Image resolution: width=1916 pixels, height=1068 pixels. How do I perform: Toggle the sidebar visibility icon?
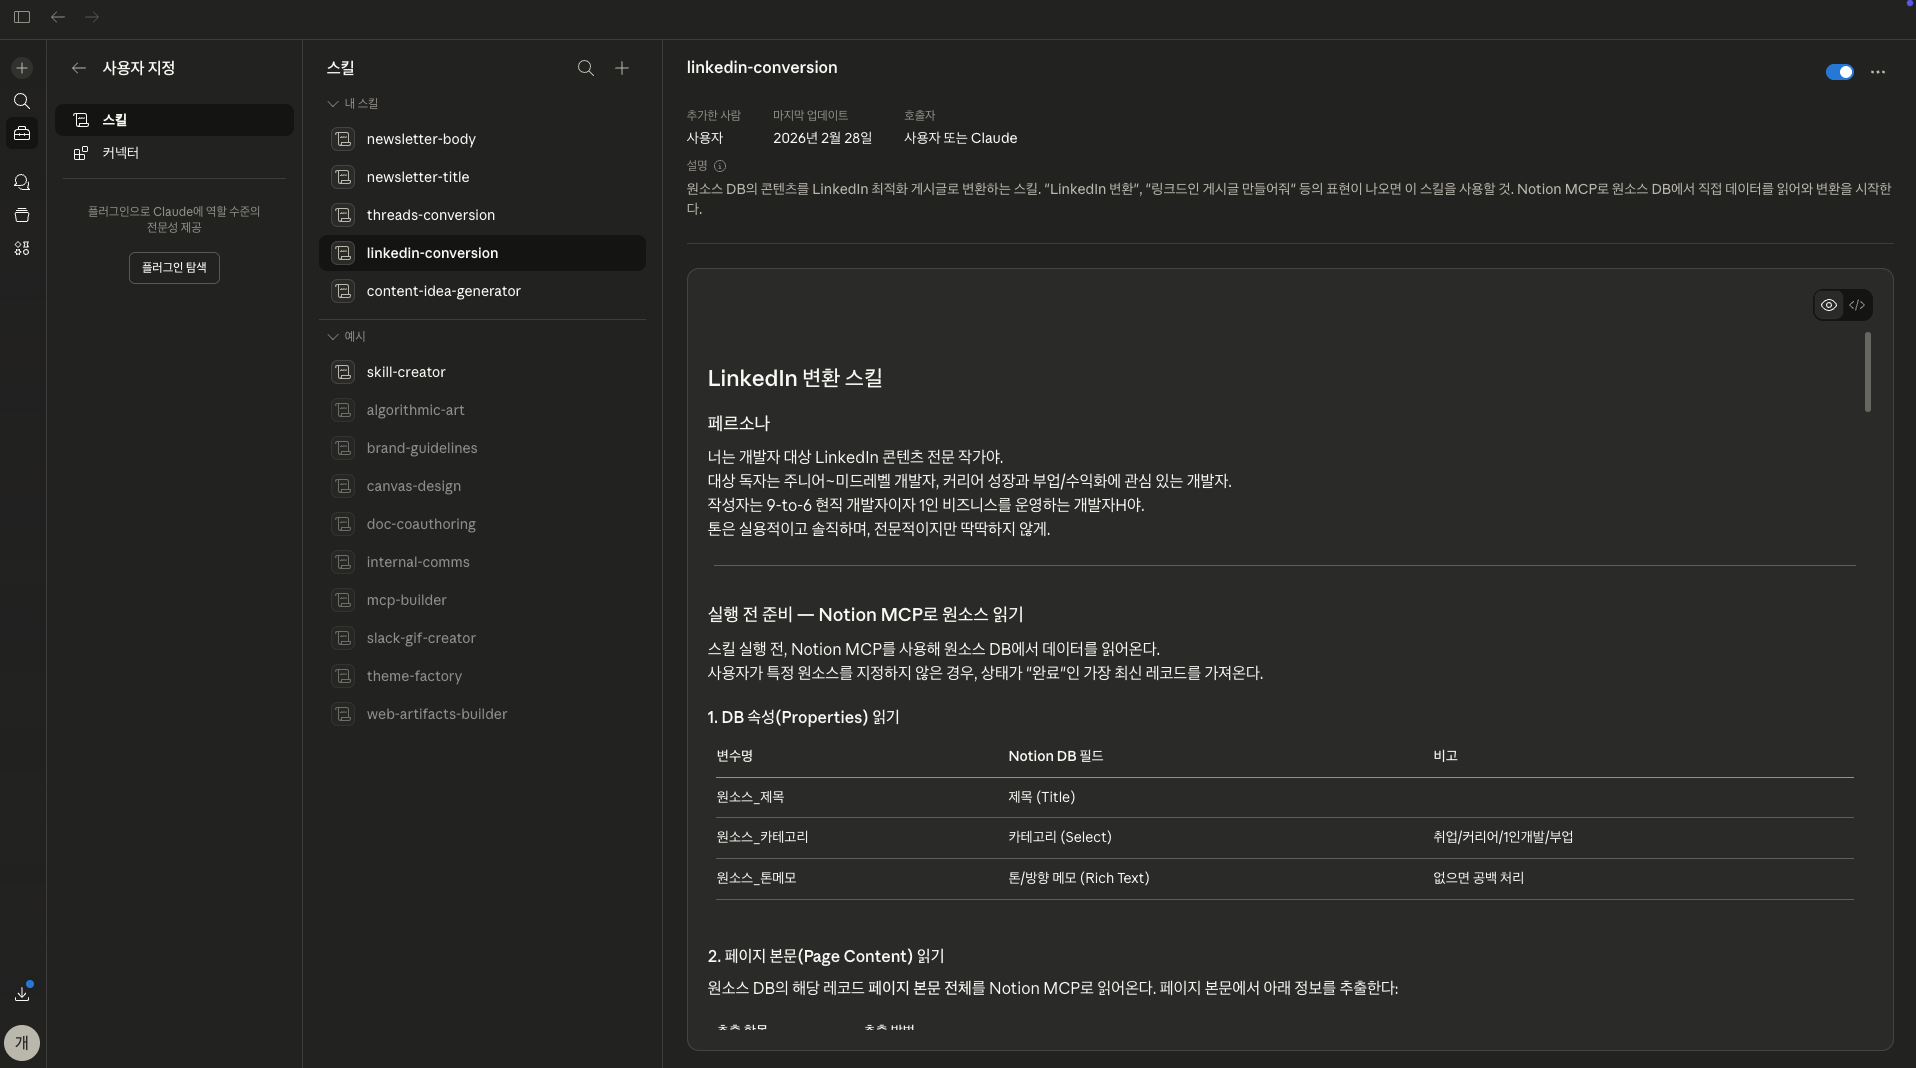(x=22, y=17)
